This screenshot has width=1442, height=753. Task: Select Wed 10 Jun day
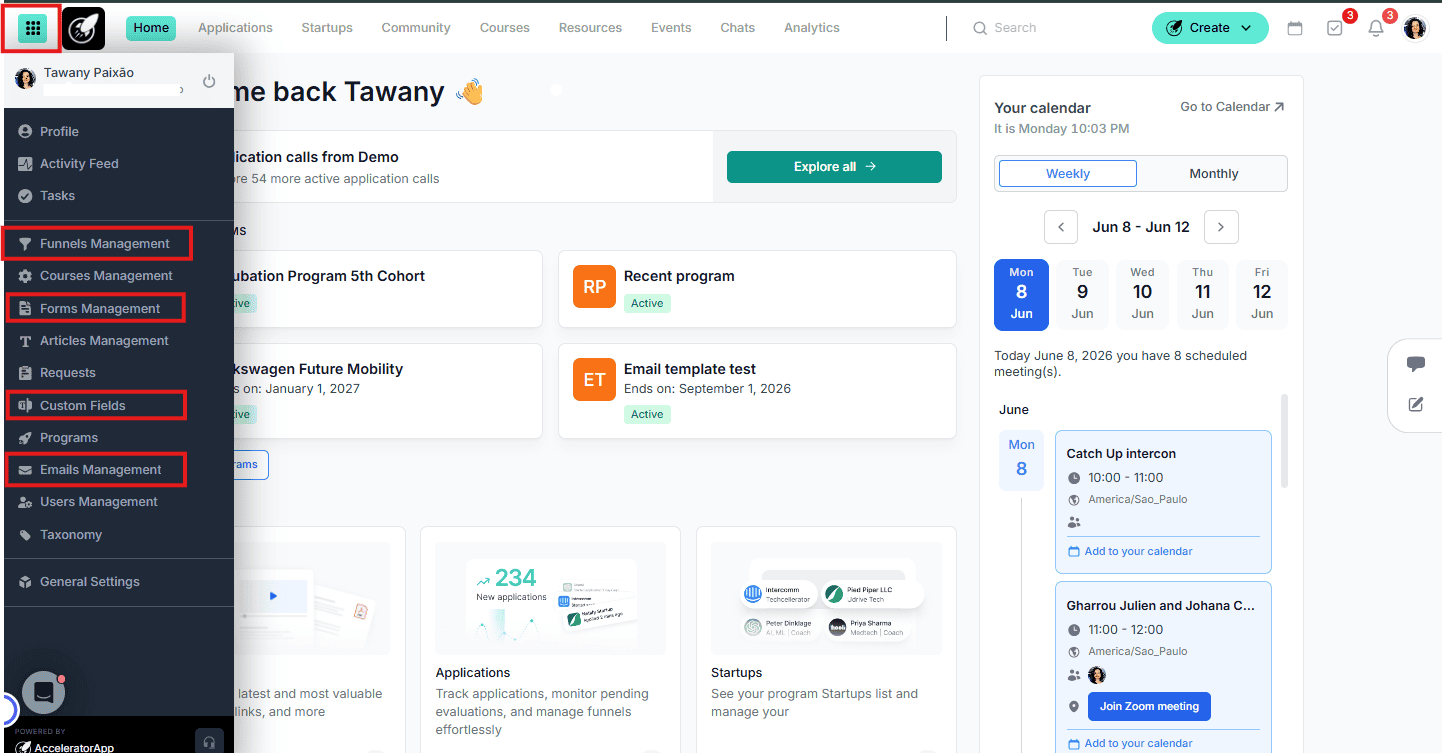pyautogui.click(x=1142, y=294)
